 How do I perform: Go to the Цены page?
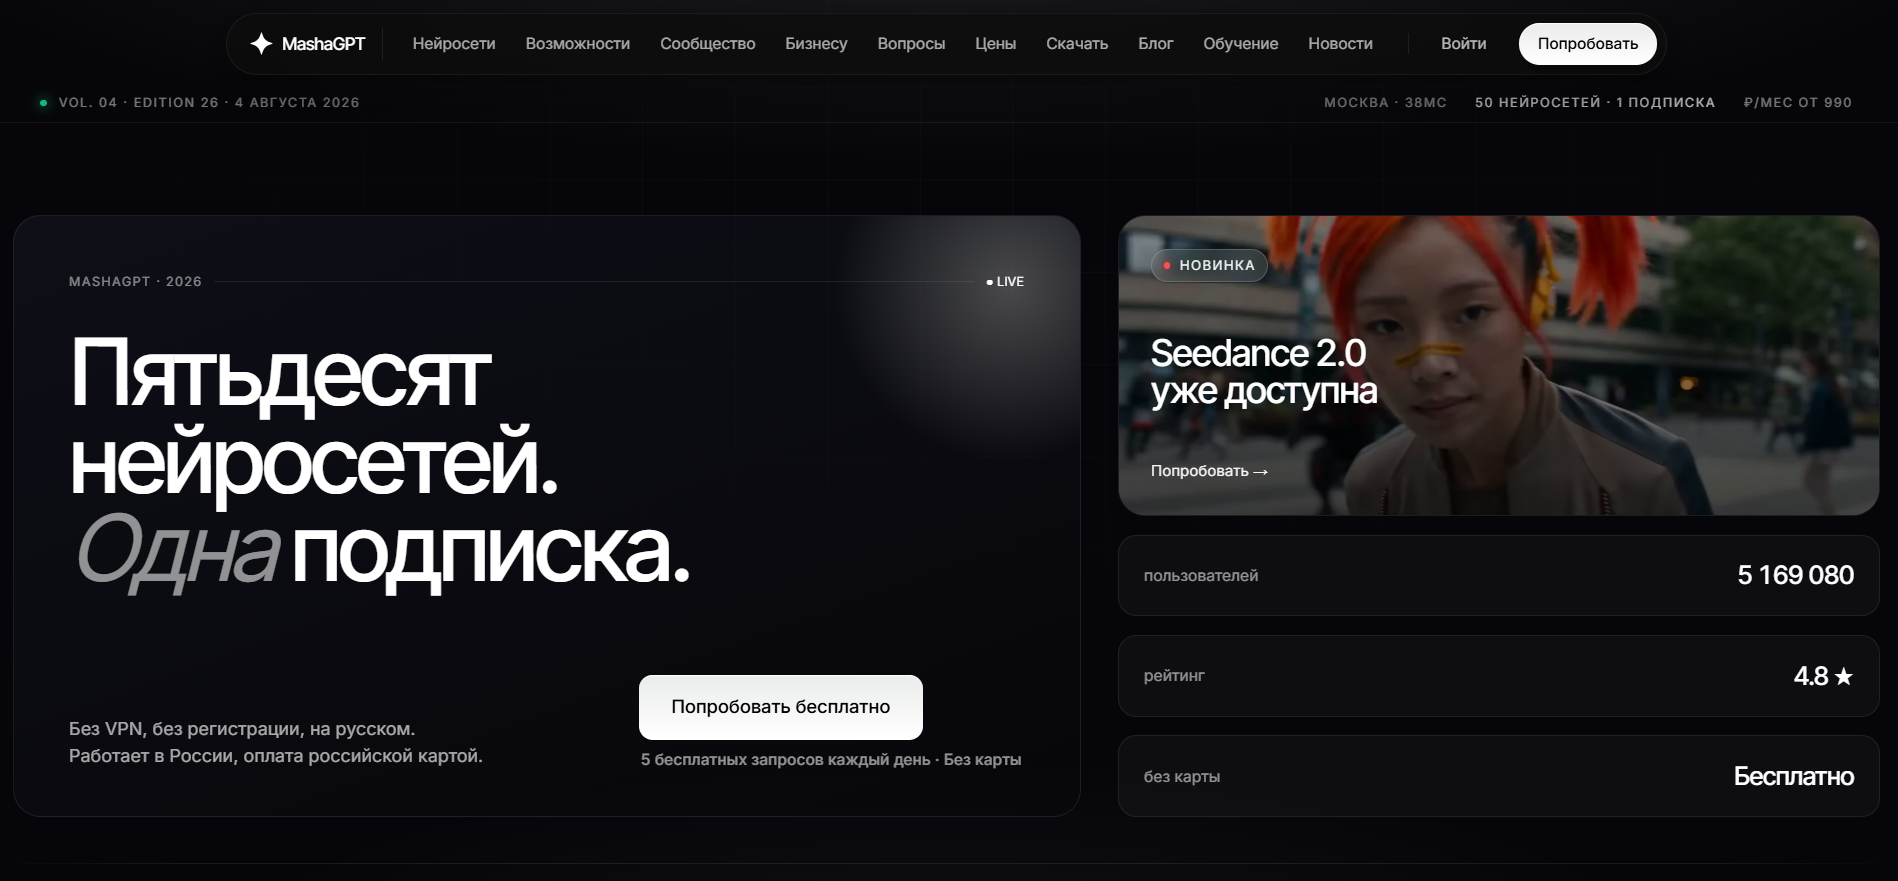click(996, 44)
